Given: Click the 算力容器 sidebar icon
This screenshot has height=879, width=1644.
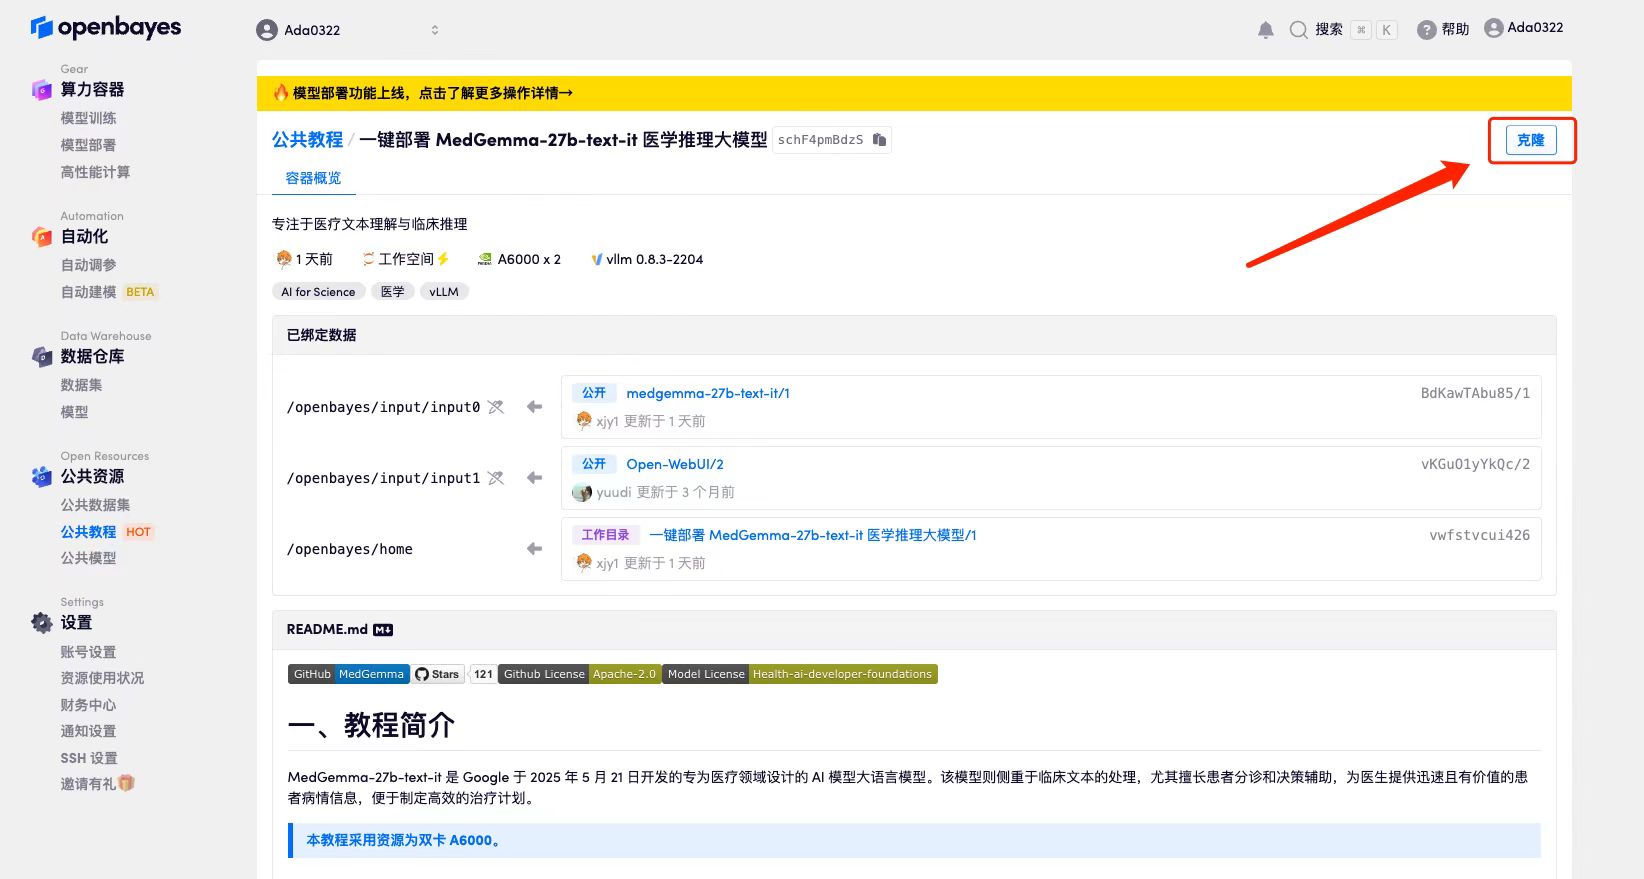Looking at the screenshot, I should 41,90.
